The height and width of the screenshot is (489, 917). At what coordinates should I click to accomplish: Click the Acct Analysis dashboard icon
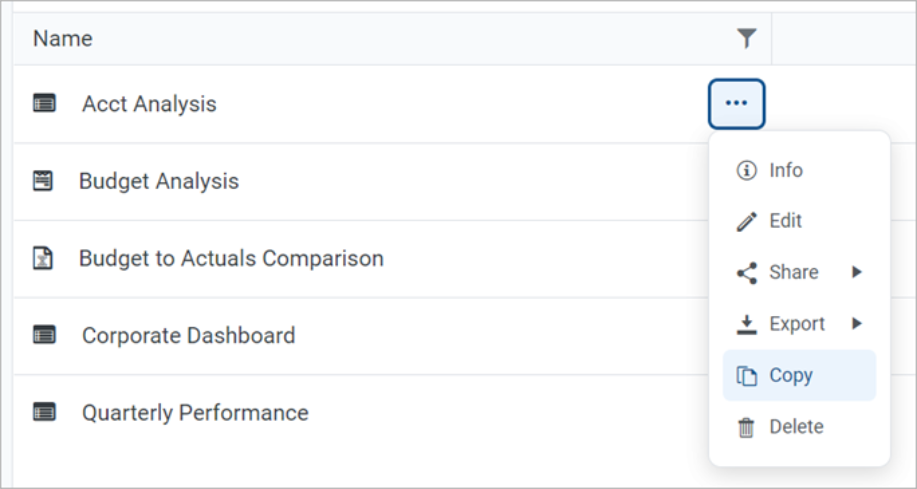(44, 103)
